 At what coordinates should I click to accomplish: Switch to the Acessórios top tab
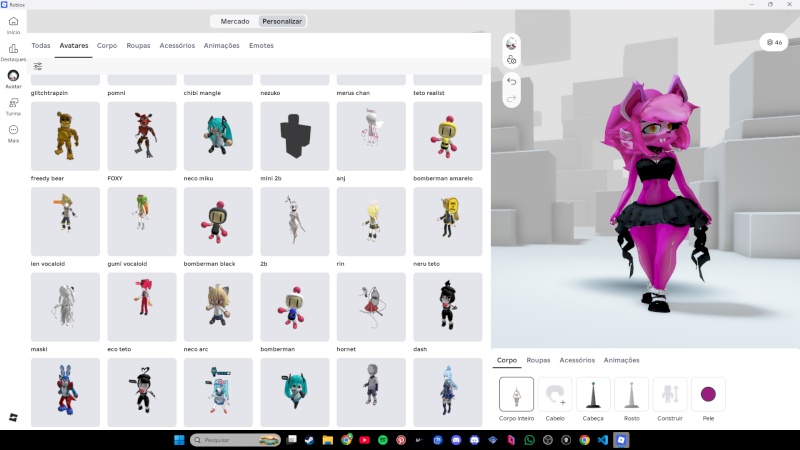(177, 45)
